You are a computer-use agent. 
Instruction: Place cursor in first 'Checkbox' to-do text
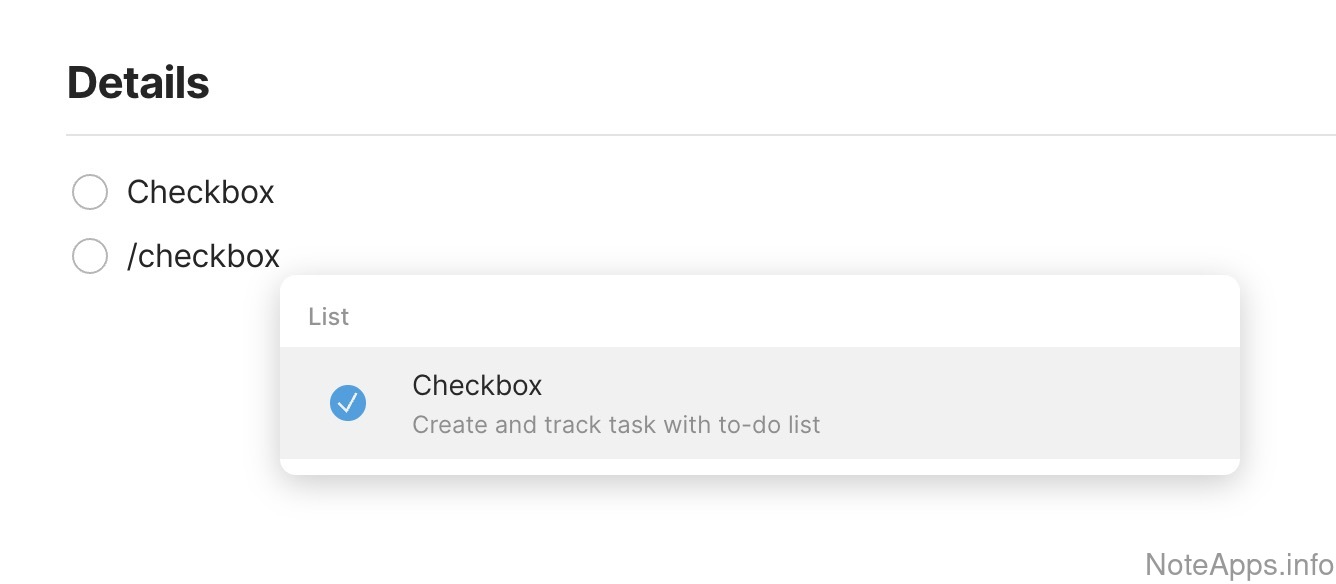(200, 192)
